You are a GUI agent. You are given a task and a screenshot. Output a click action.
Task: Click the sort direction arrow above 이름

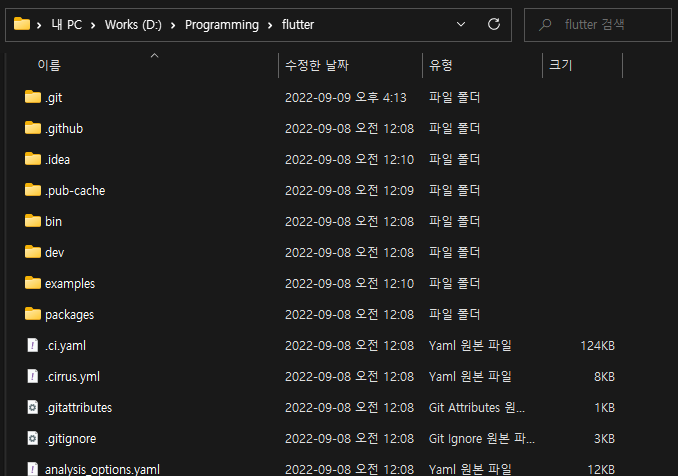pos(154,55)
